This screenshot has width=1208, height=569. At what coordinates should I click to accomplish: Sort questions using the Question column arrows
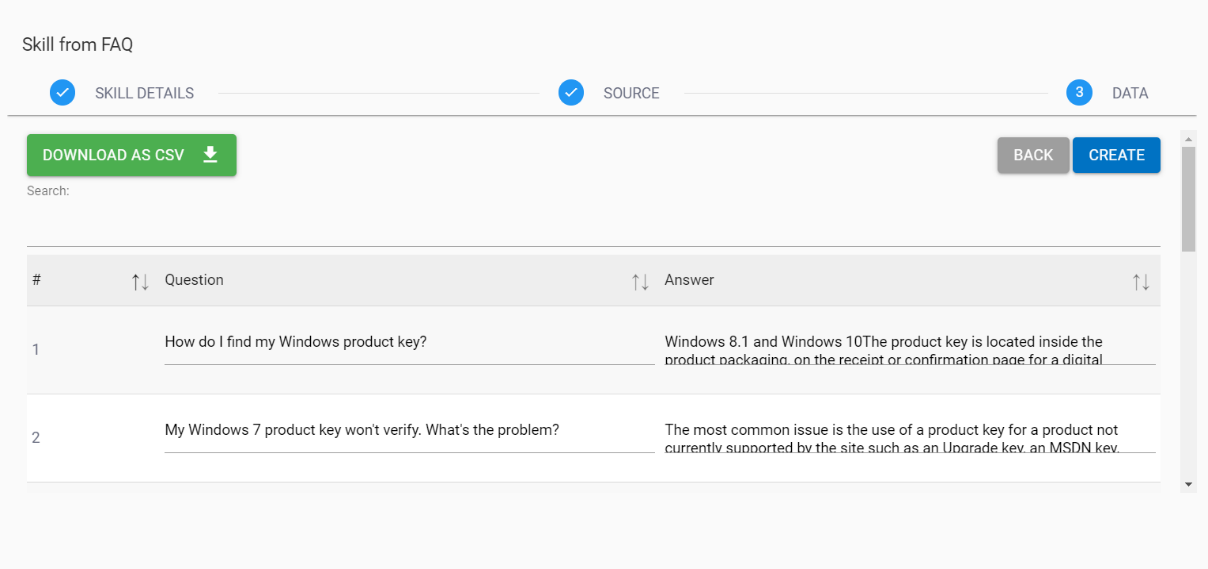pyautogui.click(x=640, y=282)
